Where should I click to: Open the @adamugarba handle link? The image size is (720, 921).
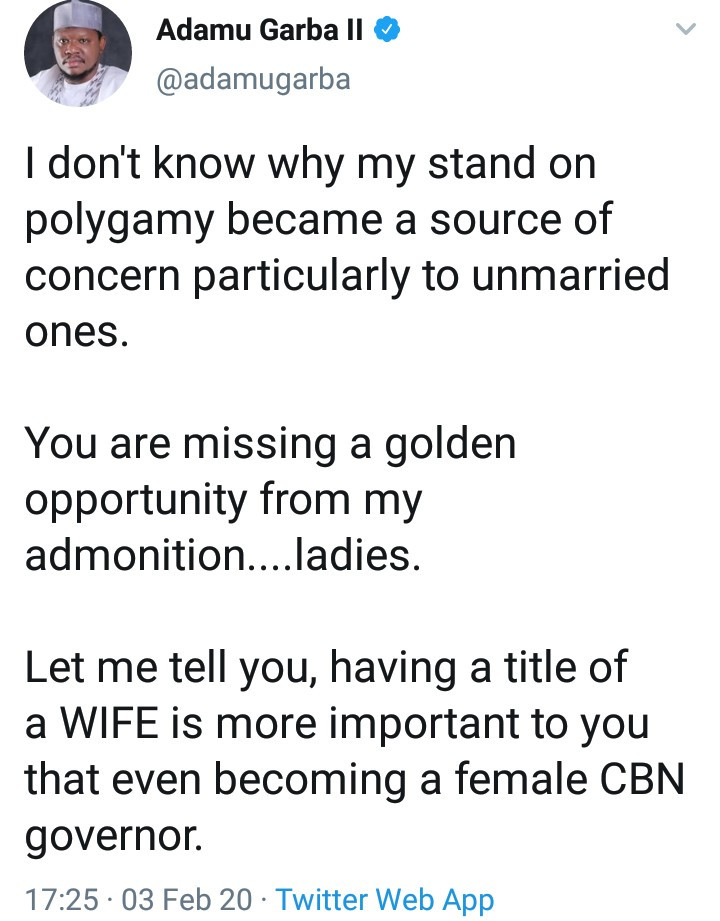click(253, 78)
